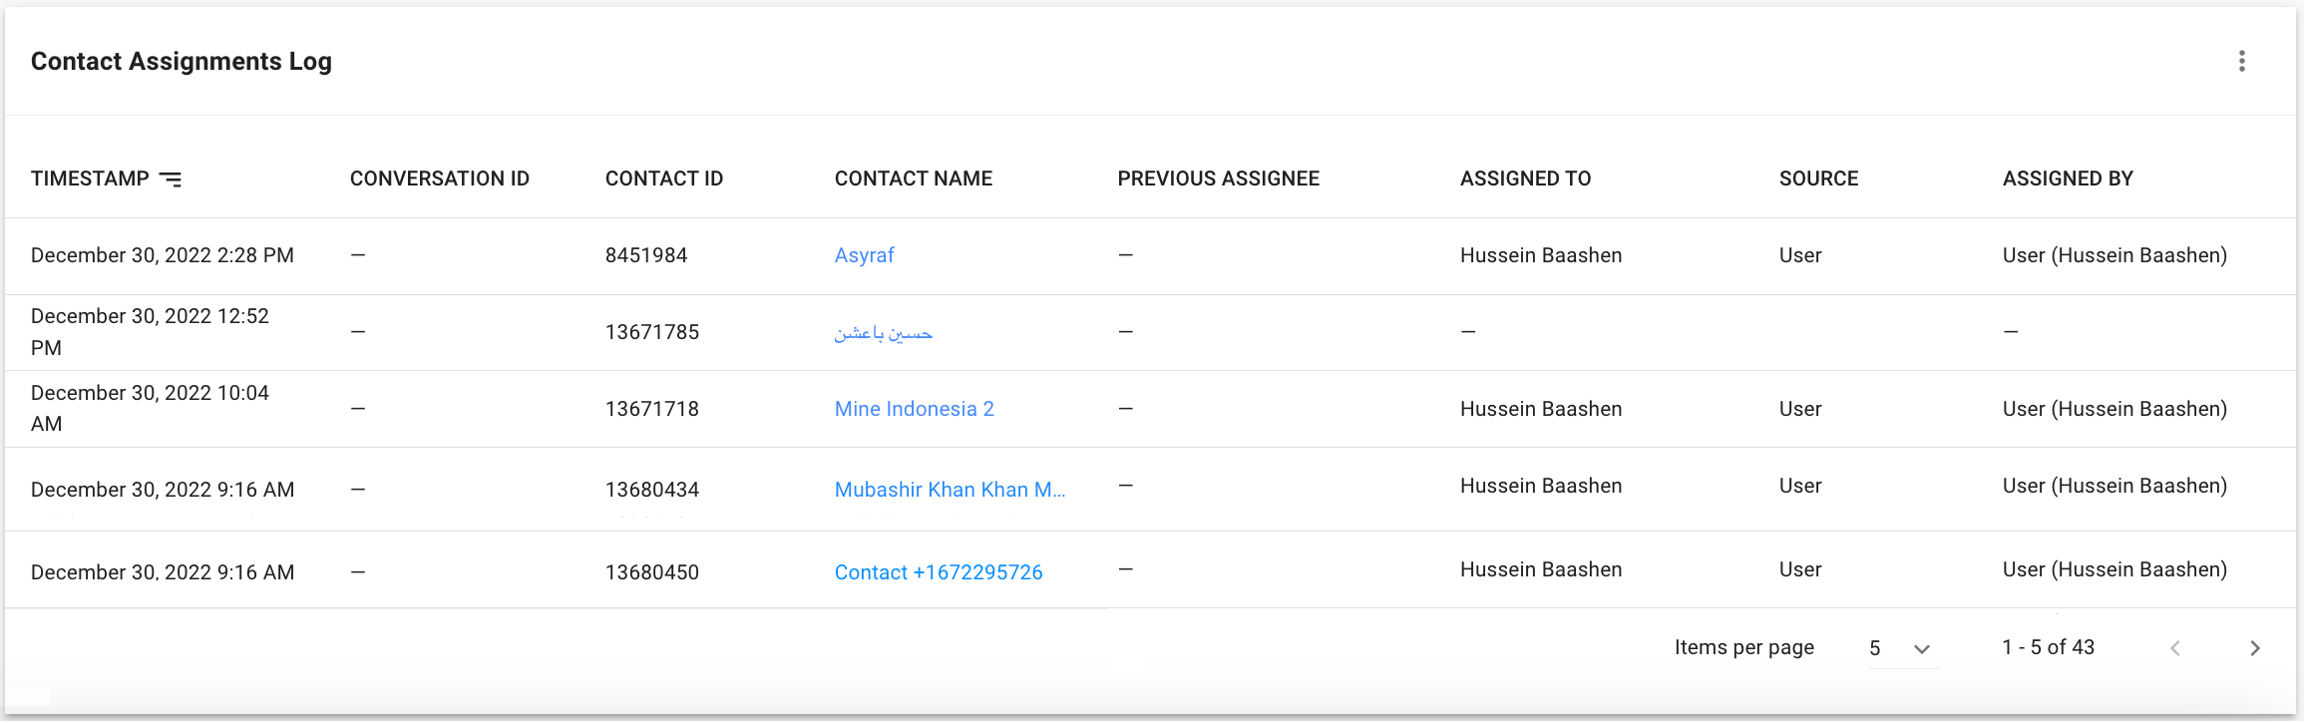The width and height of the screenshot is (2304, 723).
Task: View the Mine Indonesia 2 contact
Action: (913, 408)
